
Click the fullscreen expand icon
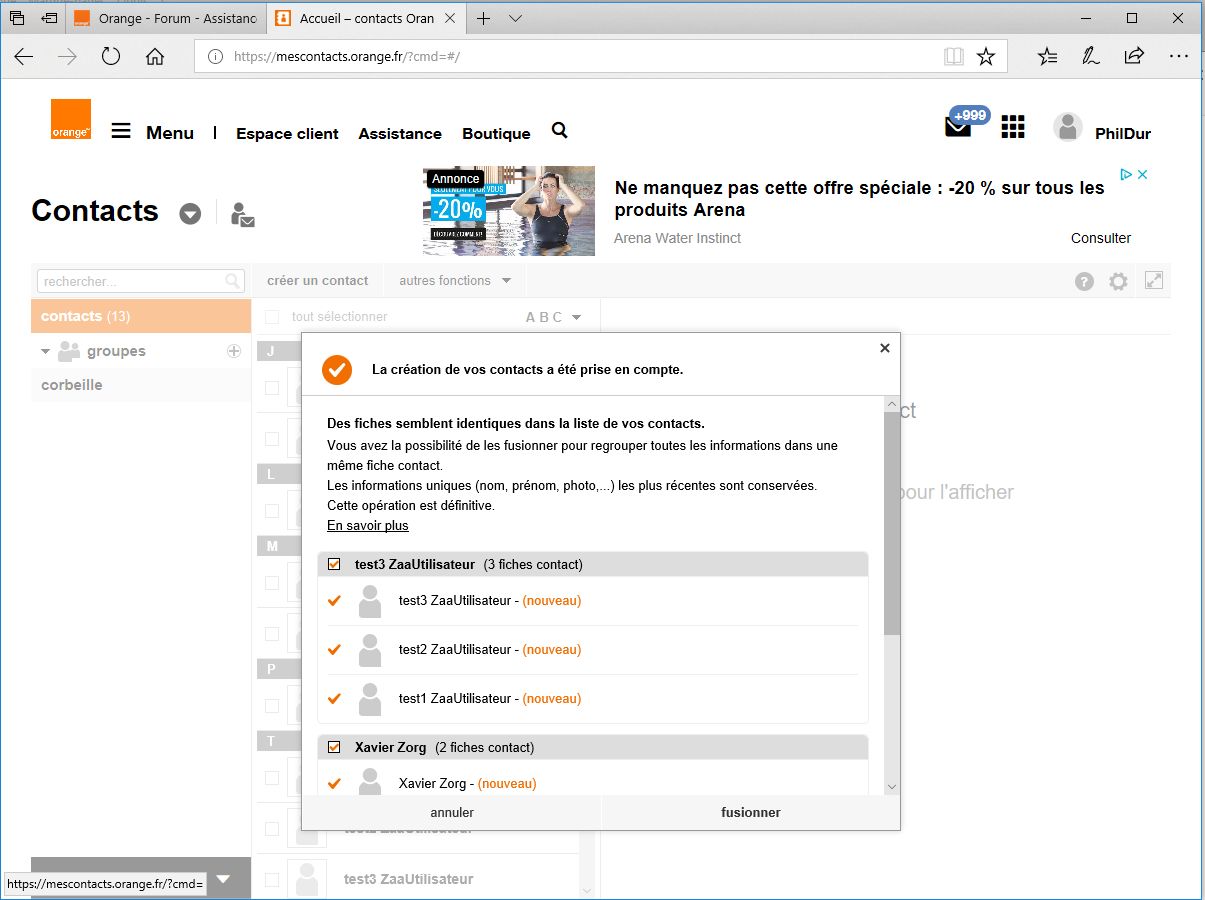(x=1154, y=281)
